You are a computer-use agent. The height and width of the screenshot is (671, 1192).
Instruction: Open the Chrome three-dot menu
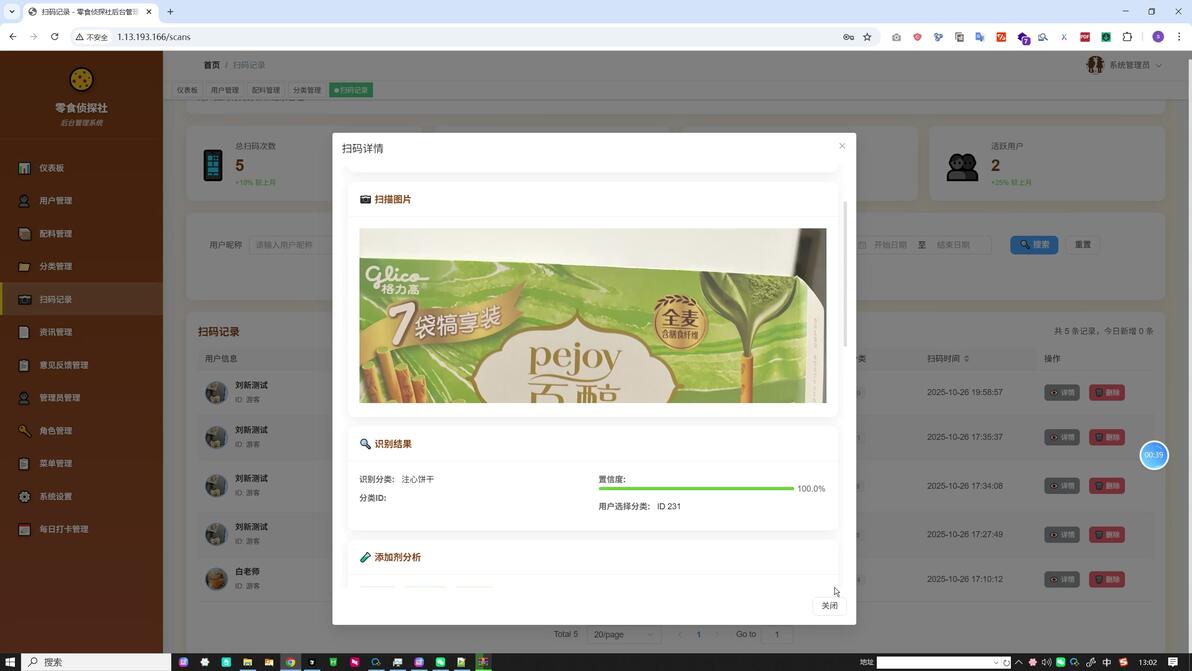[x=1179, y=36]
